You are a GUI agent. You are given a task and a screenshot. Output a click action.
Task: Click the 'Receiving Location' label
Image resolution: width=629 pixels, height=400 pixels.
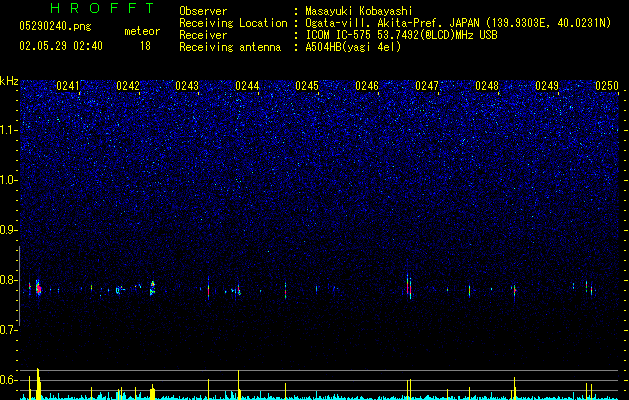coord(233,23)
